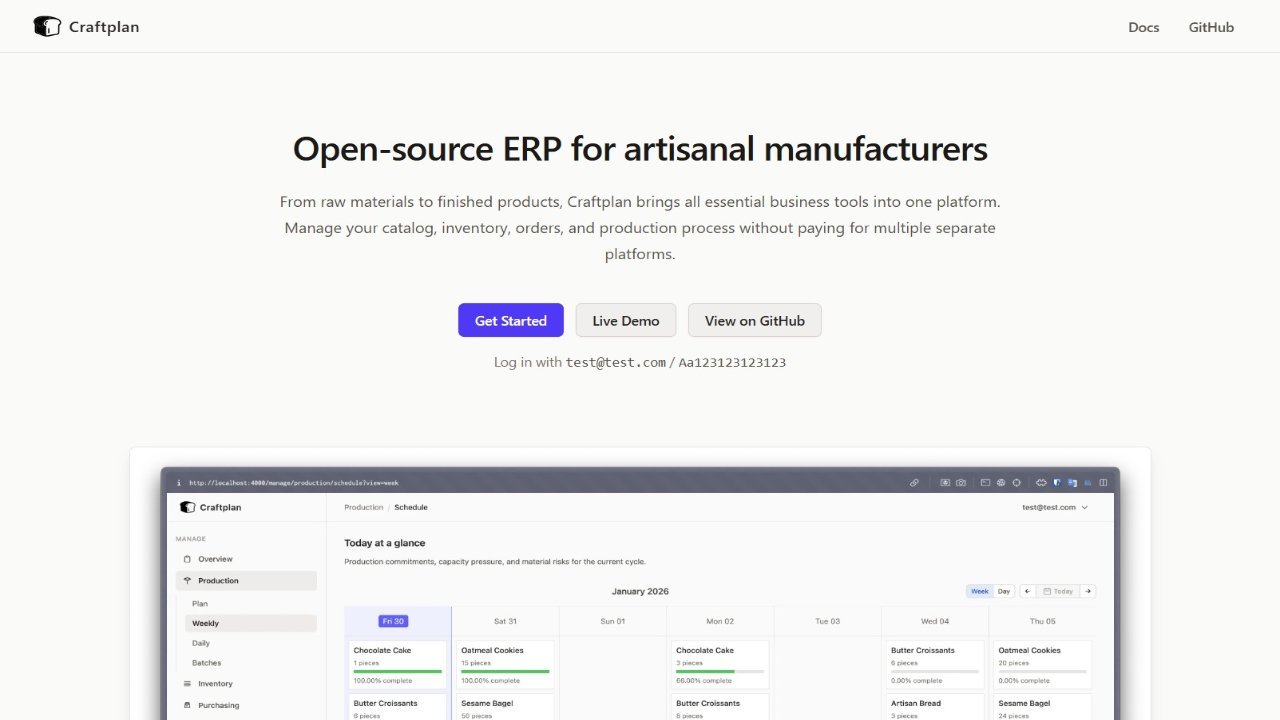
Task: Click the Inventory icon in demo sidebar
Action: pos(187,684)
